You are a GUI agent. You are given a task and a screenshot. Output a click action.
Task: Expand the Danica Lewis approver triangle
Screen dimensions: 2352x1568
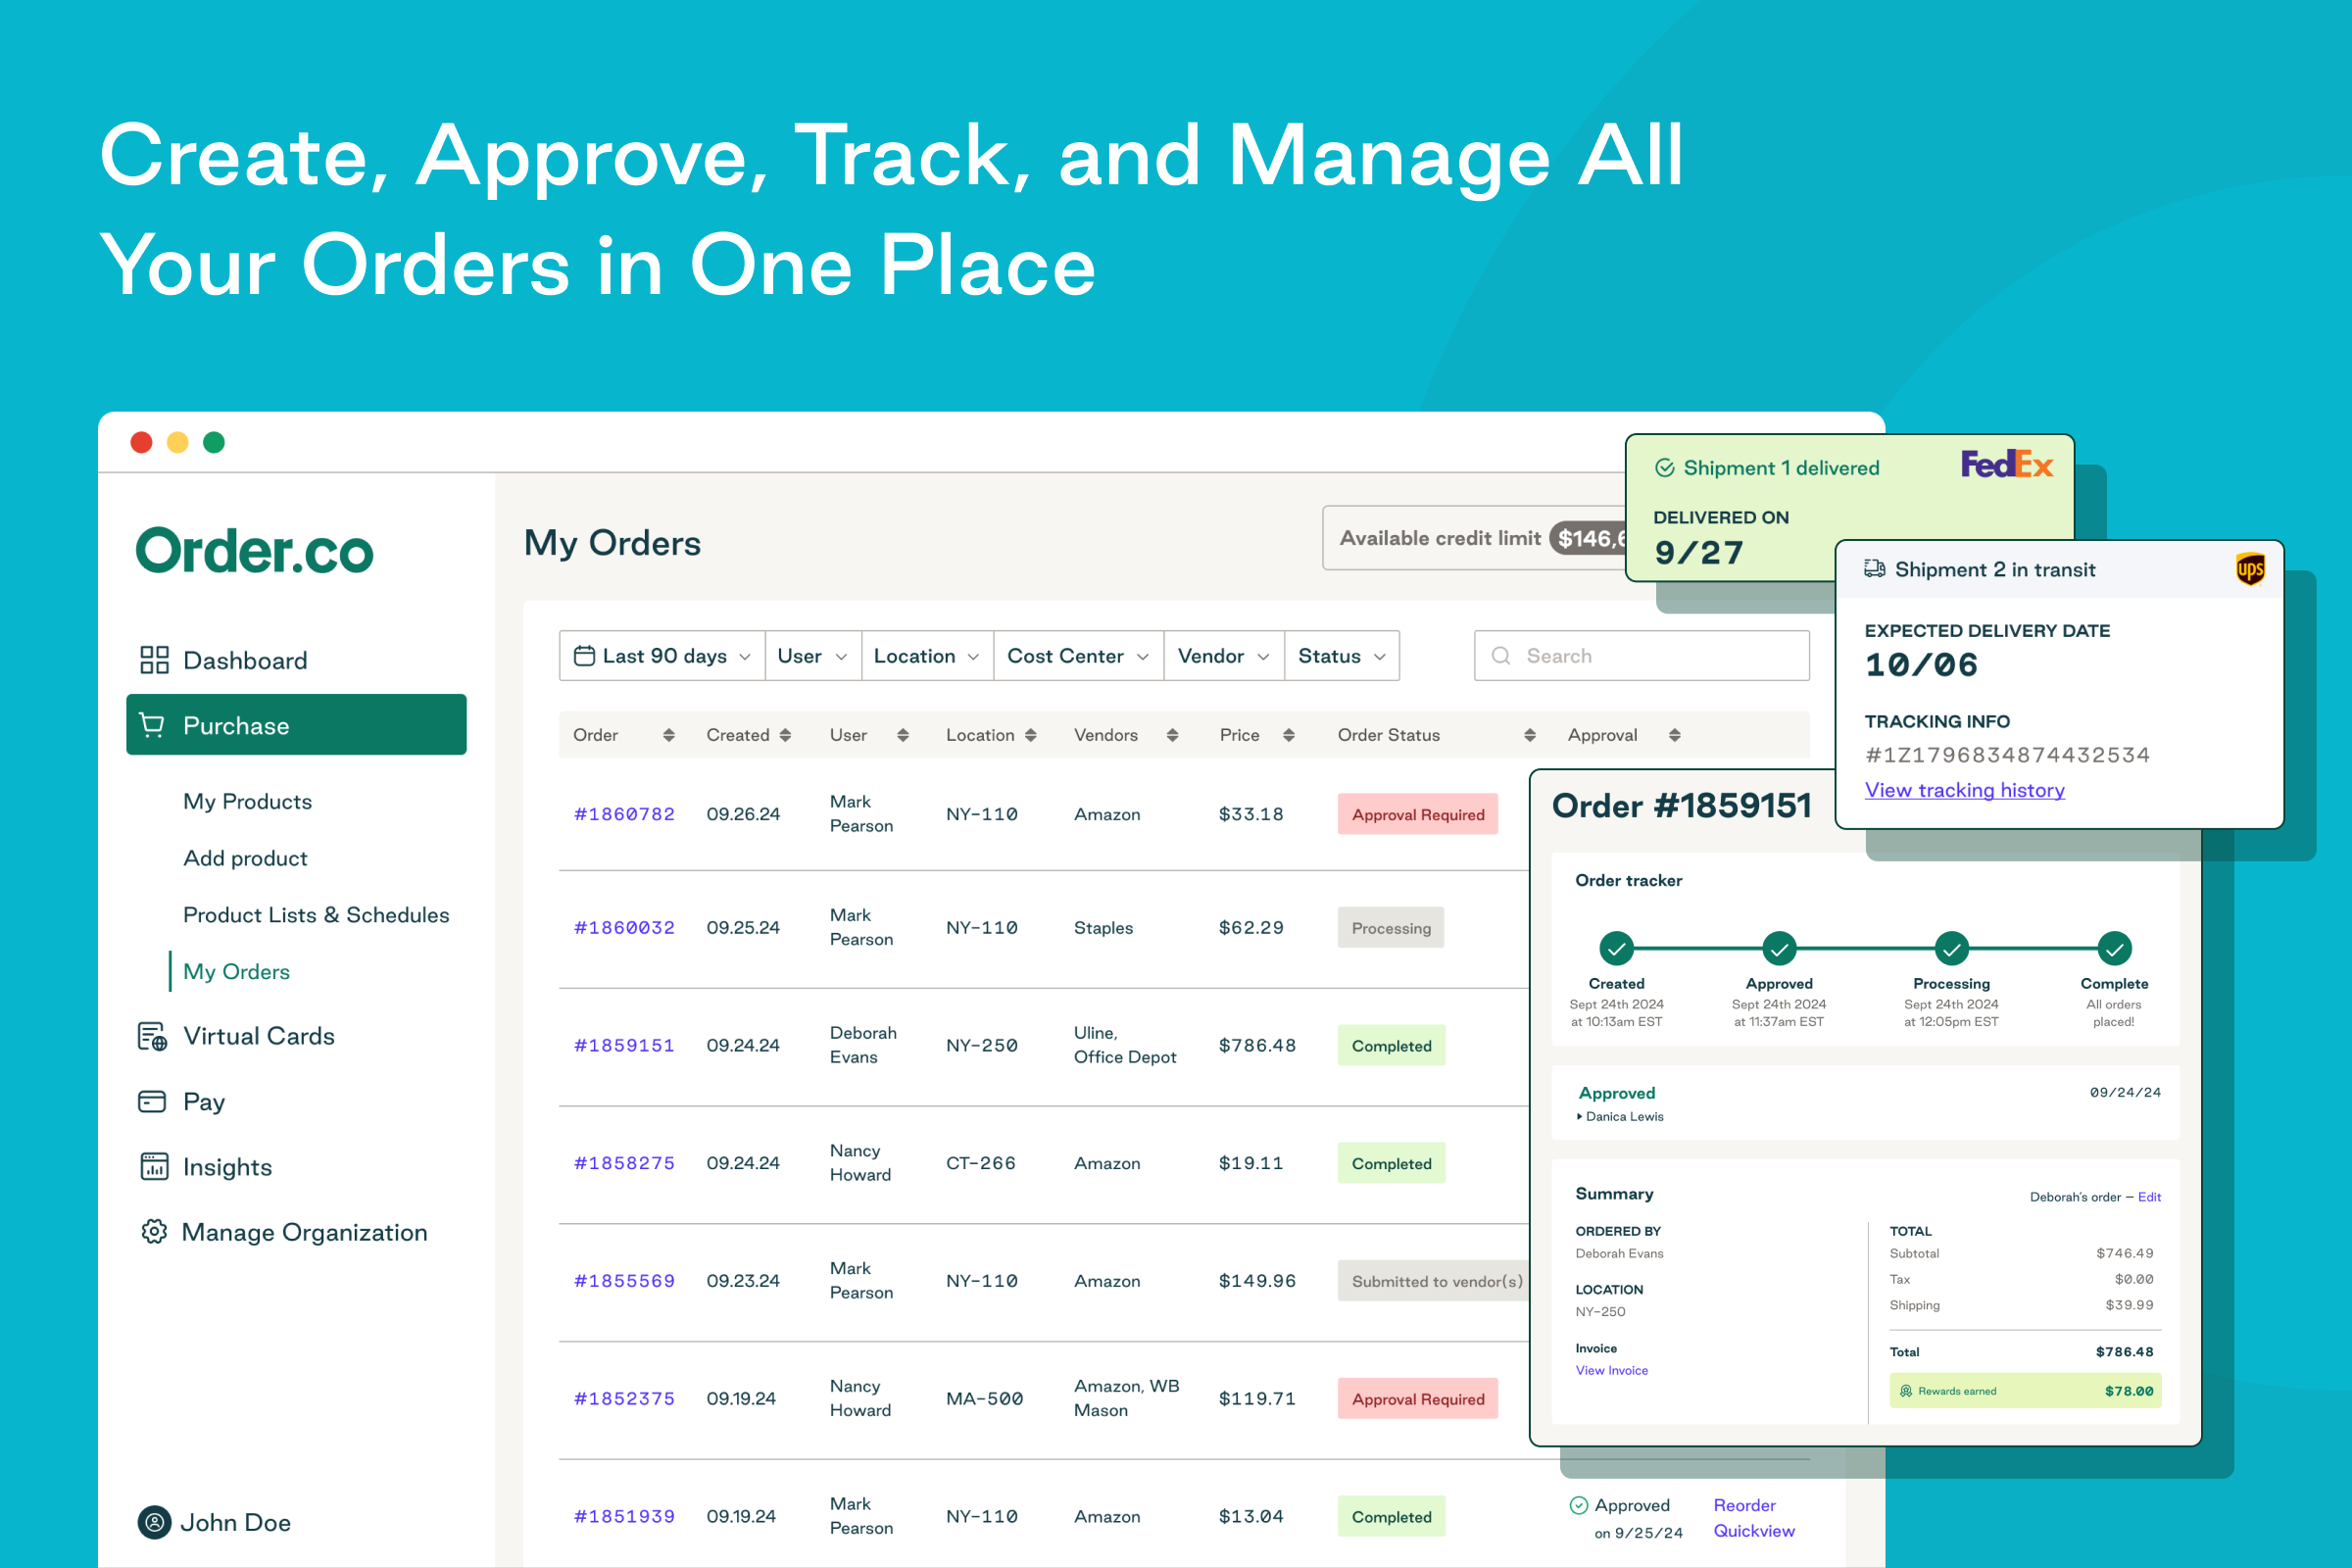(1579, 1116)
